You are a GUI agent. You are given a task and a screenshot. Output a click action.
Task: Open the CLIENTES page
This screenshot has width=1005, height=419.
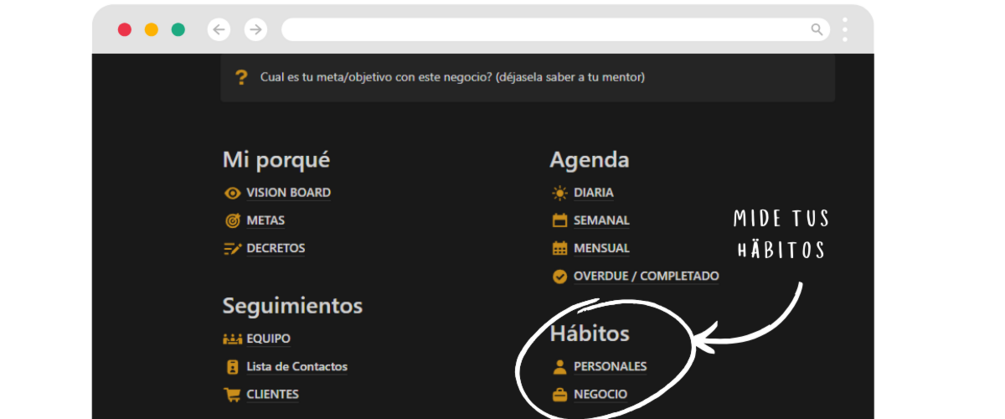pos(272,395)
